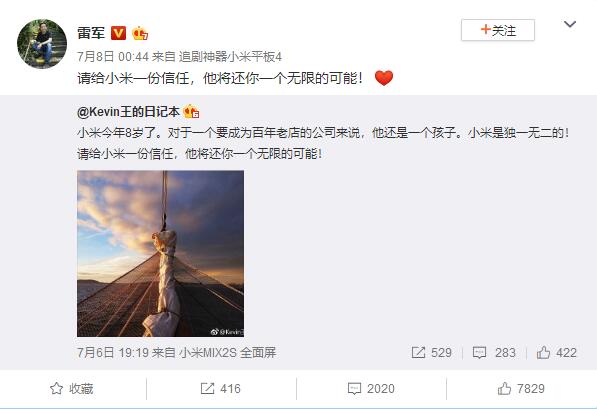Expand the post options chevron menu
Screen dimensions: 597x409
click(x=570, y=24)
